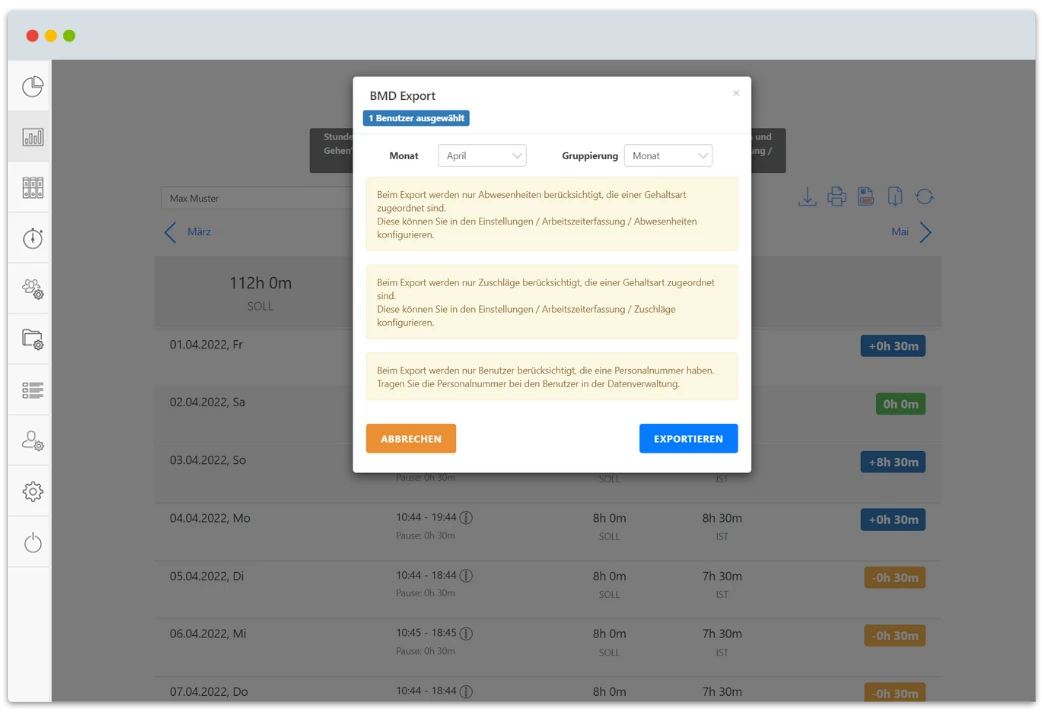Select the bar chart reports icon
This screenshot has width=1042, height=714.
33,137
